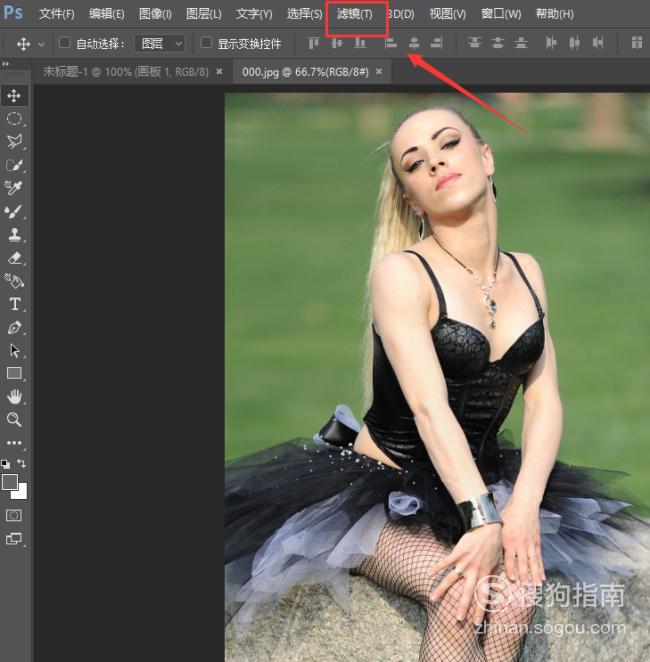
Task: Swap foreground and background colors
Action: click(21, 464)
